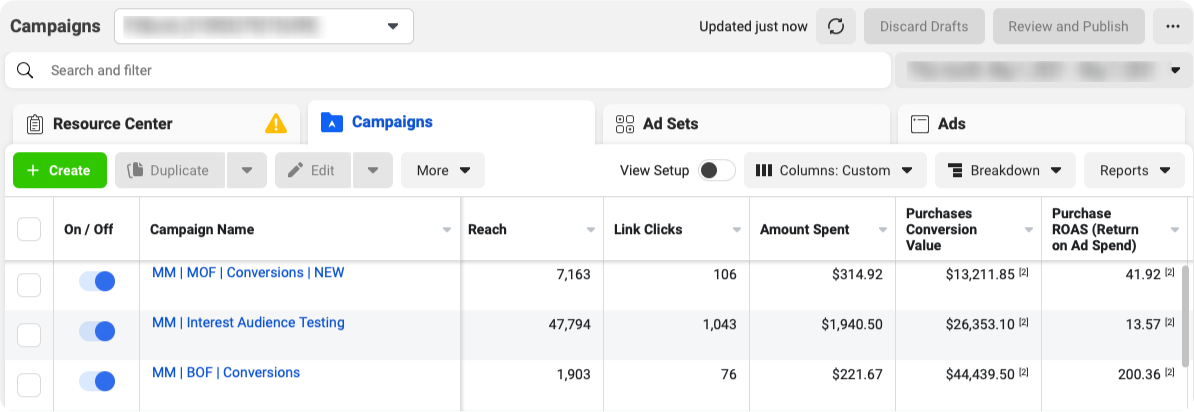Expand the Breakdown dropdown

[x=1005, y=170]
